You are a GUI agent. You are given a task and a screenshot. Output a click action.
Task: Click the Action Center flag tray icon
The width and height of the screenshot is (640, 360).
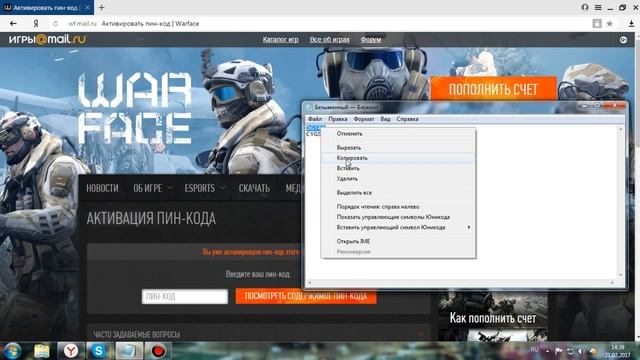(x=559, y=351)
